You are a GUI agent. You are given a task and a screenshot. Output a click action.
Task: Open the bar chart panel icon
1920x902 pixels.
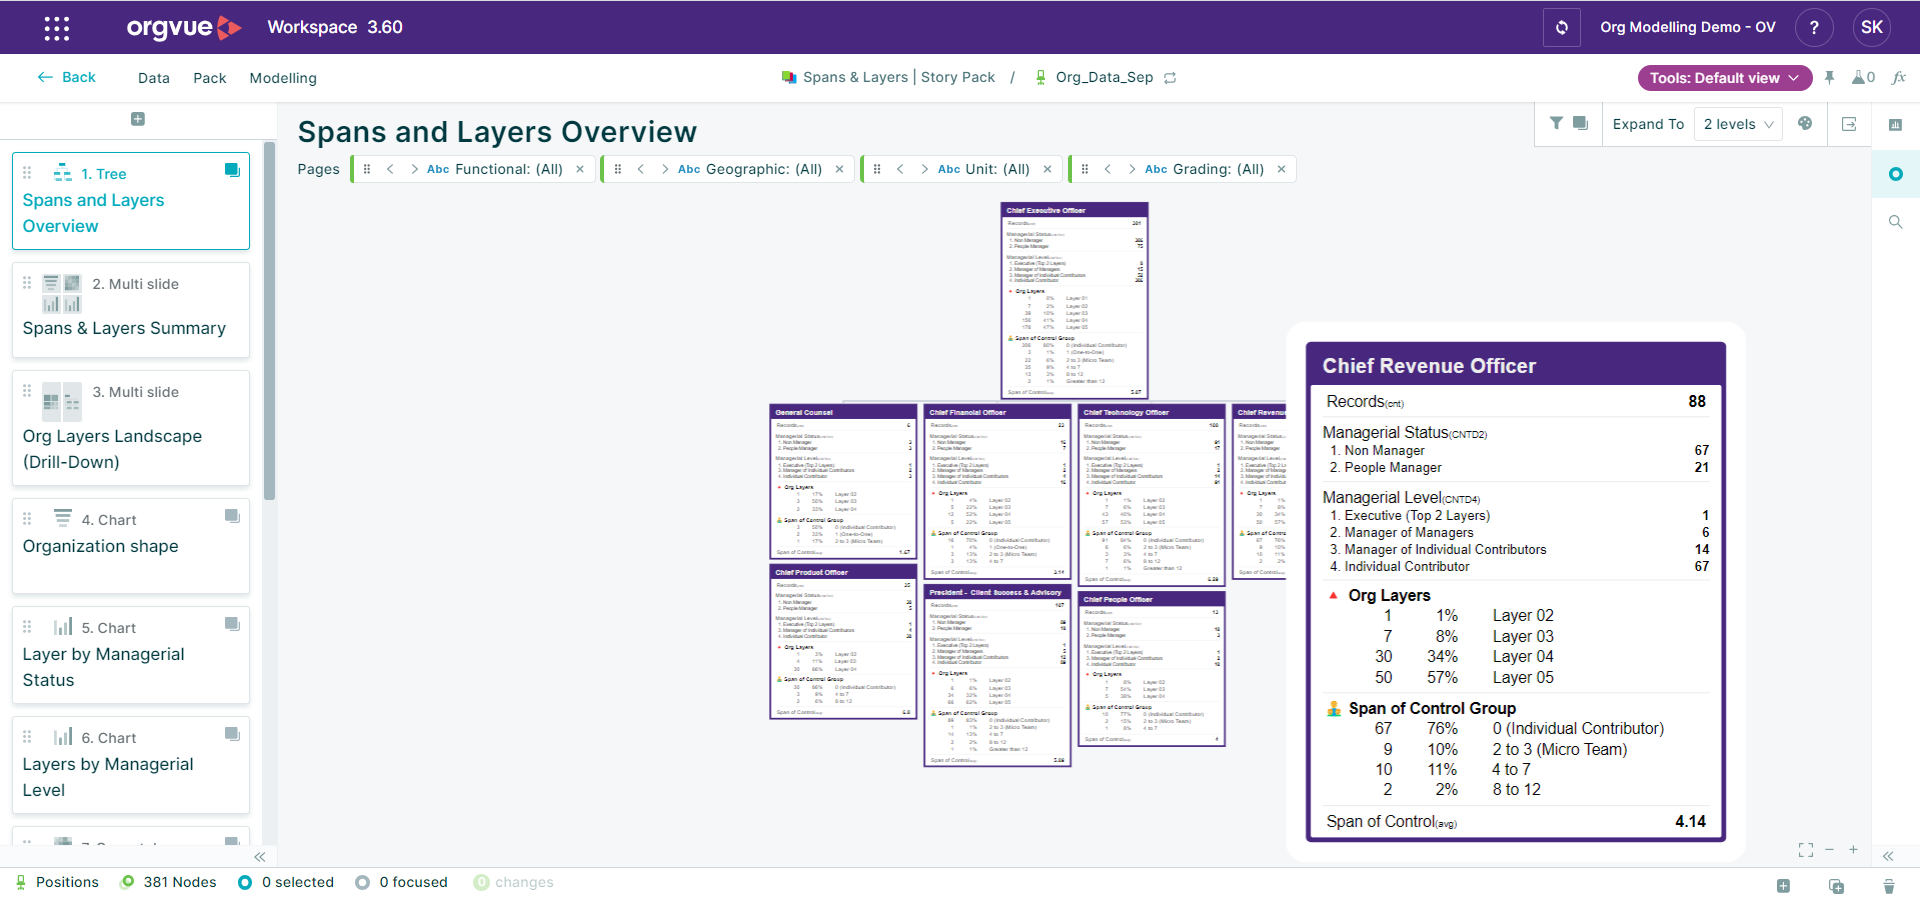[1895, 125]
